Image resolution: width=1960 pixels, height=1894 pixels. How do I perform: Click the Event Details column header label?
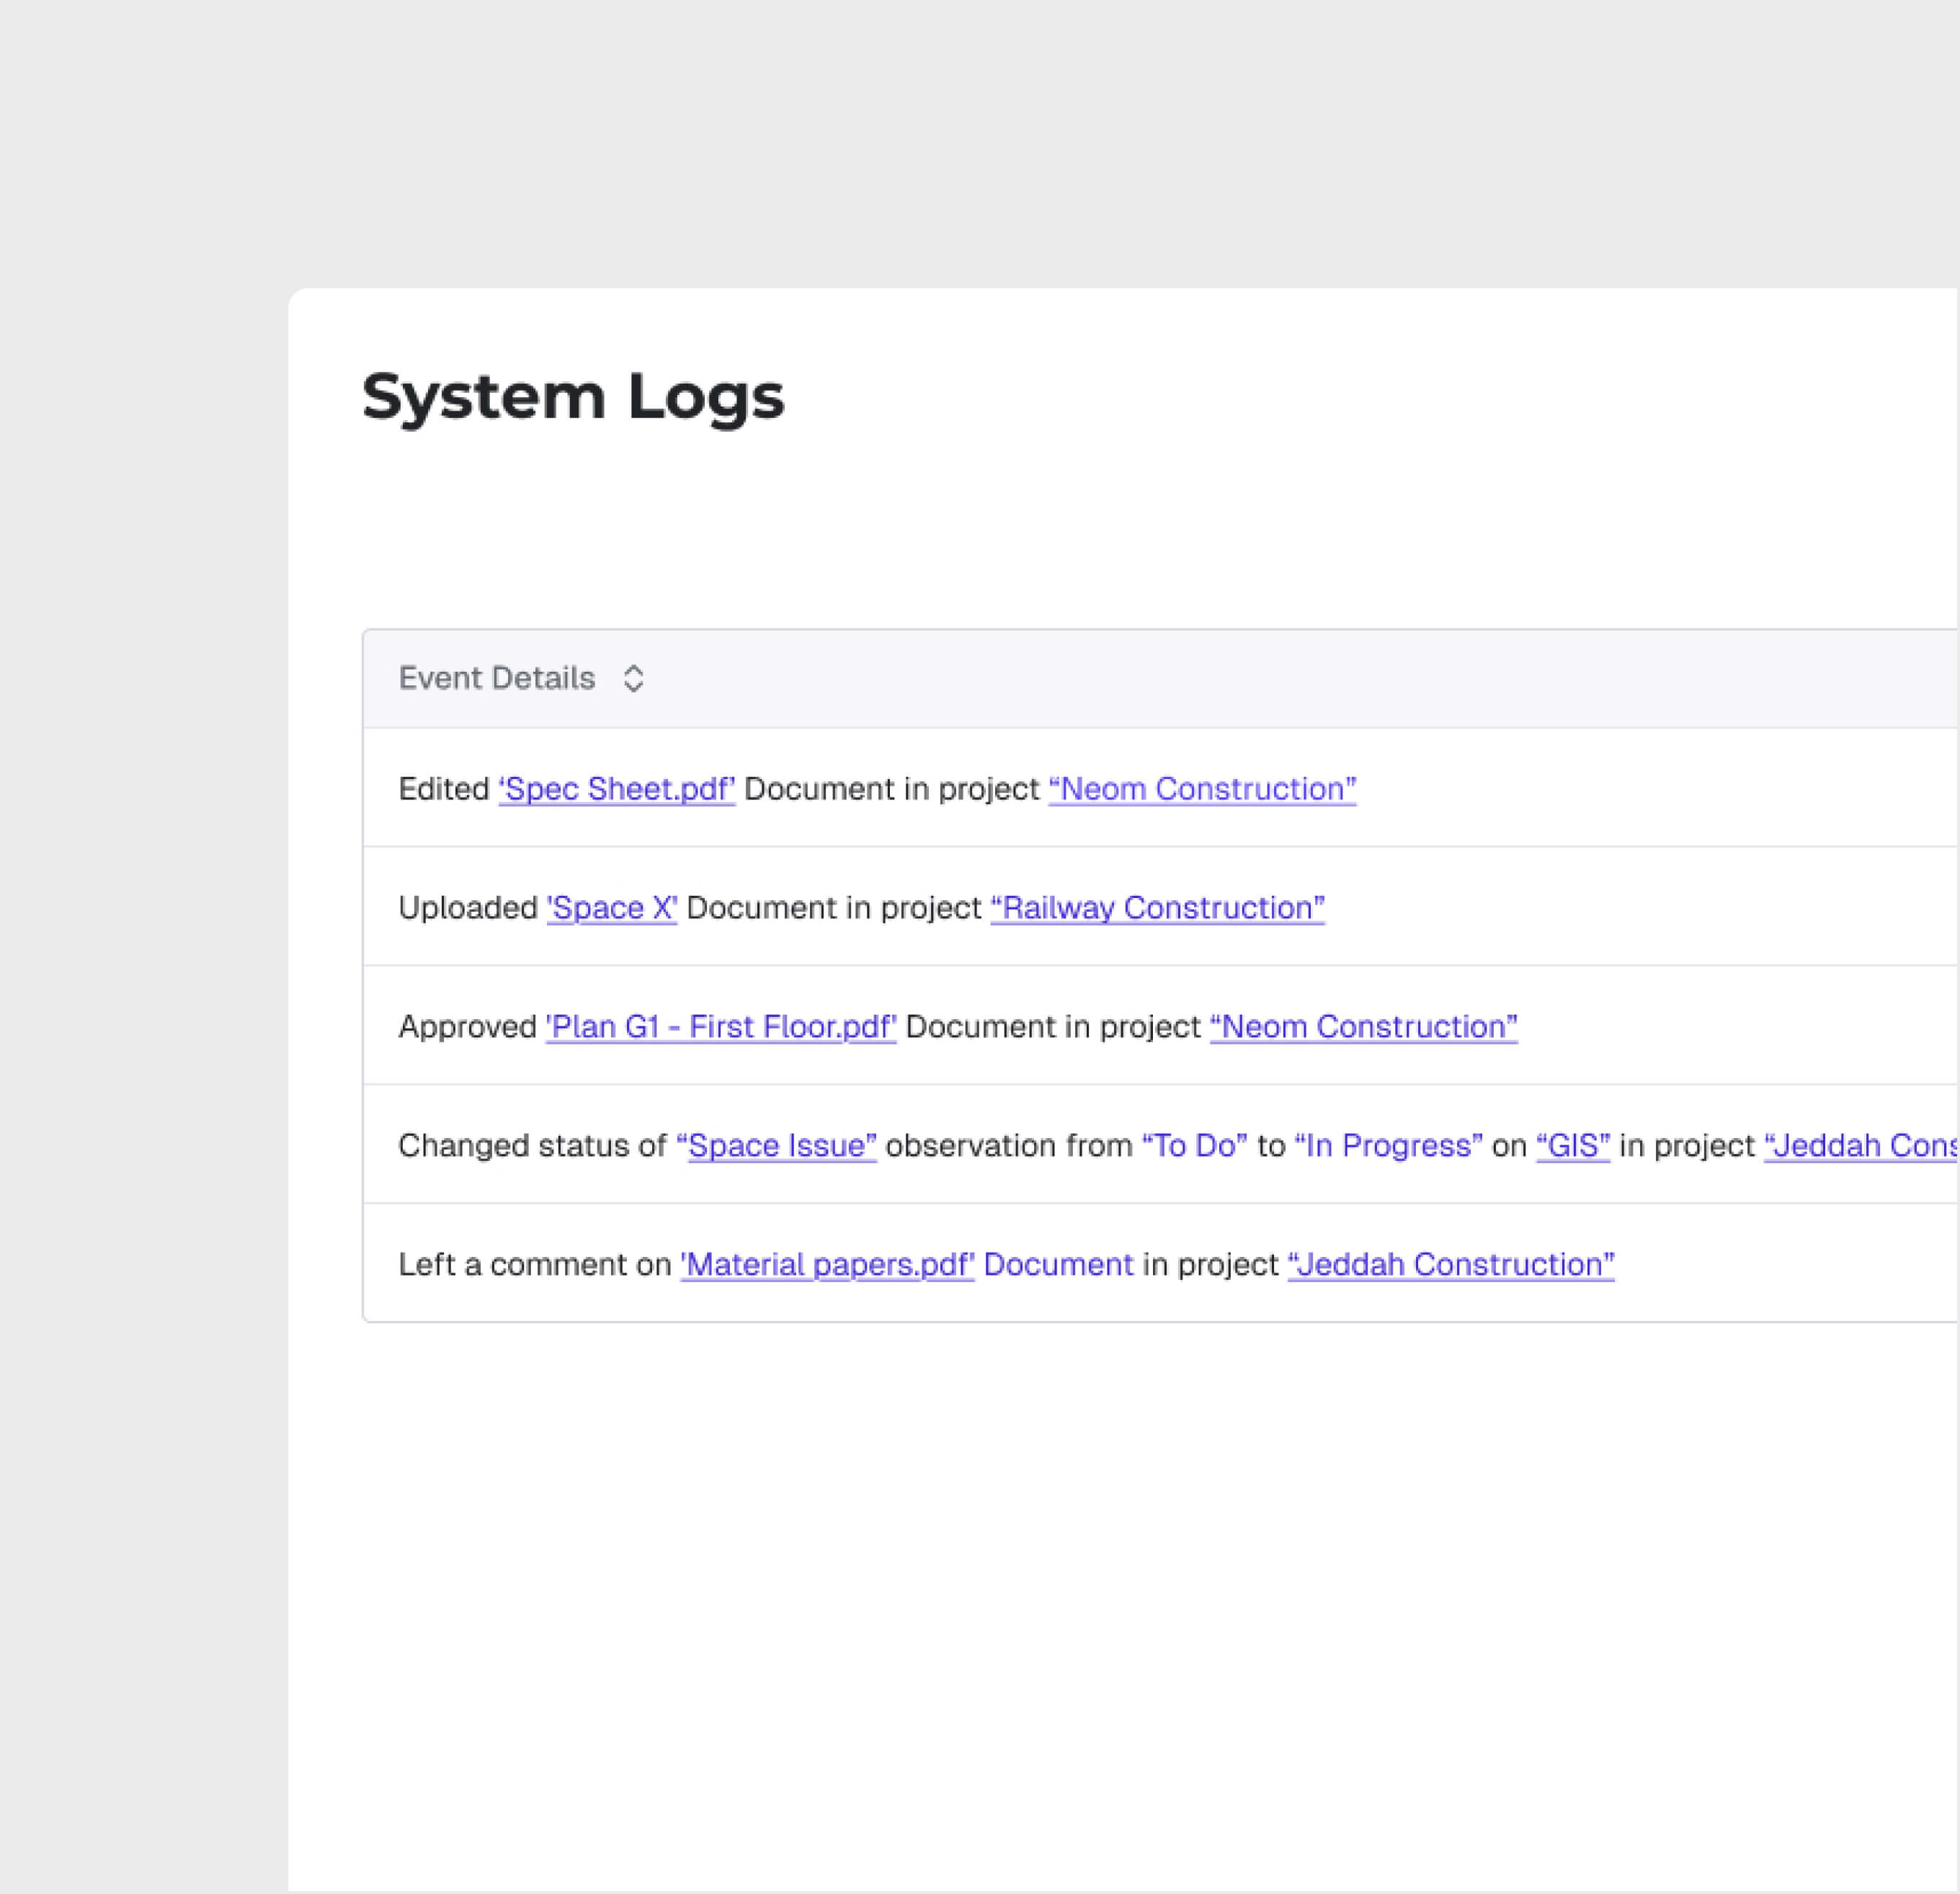496,679
